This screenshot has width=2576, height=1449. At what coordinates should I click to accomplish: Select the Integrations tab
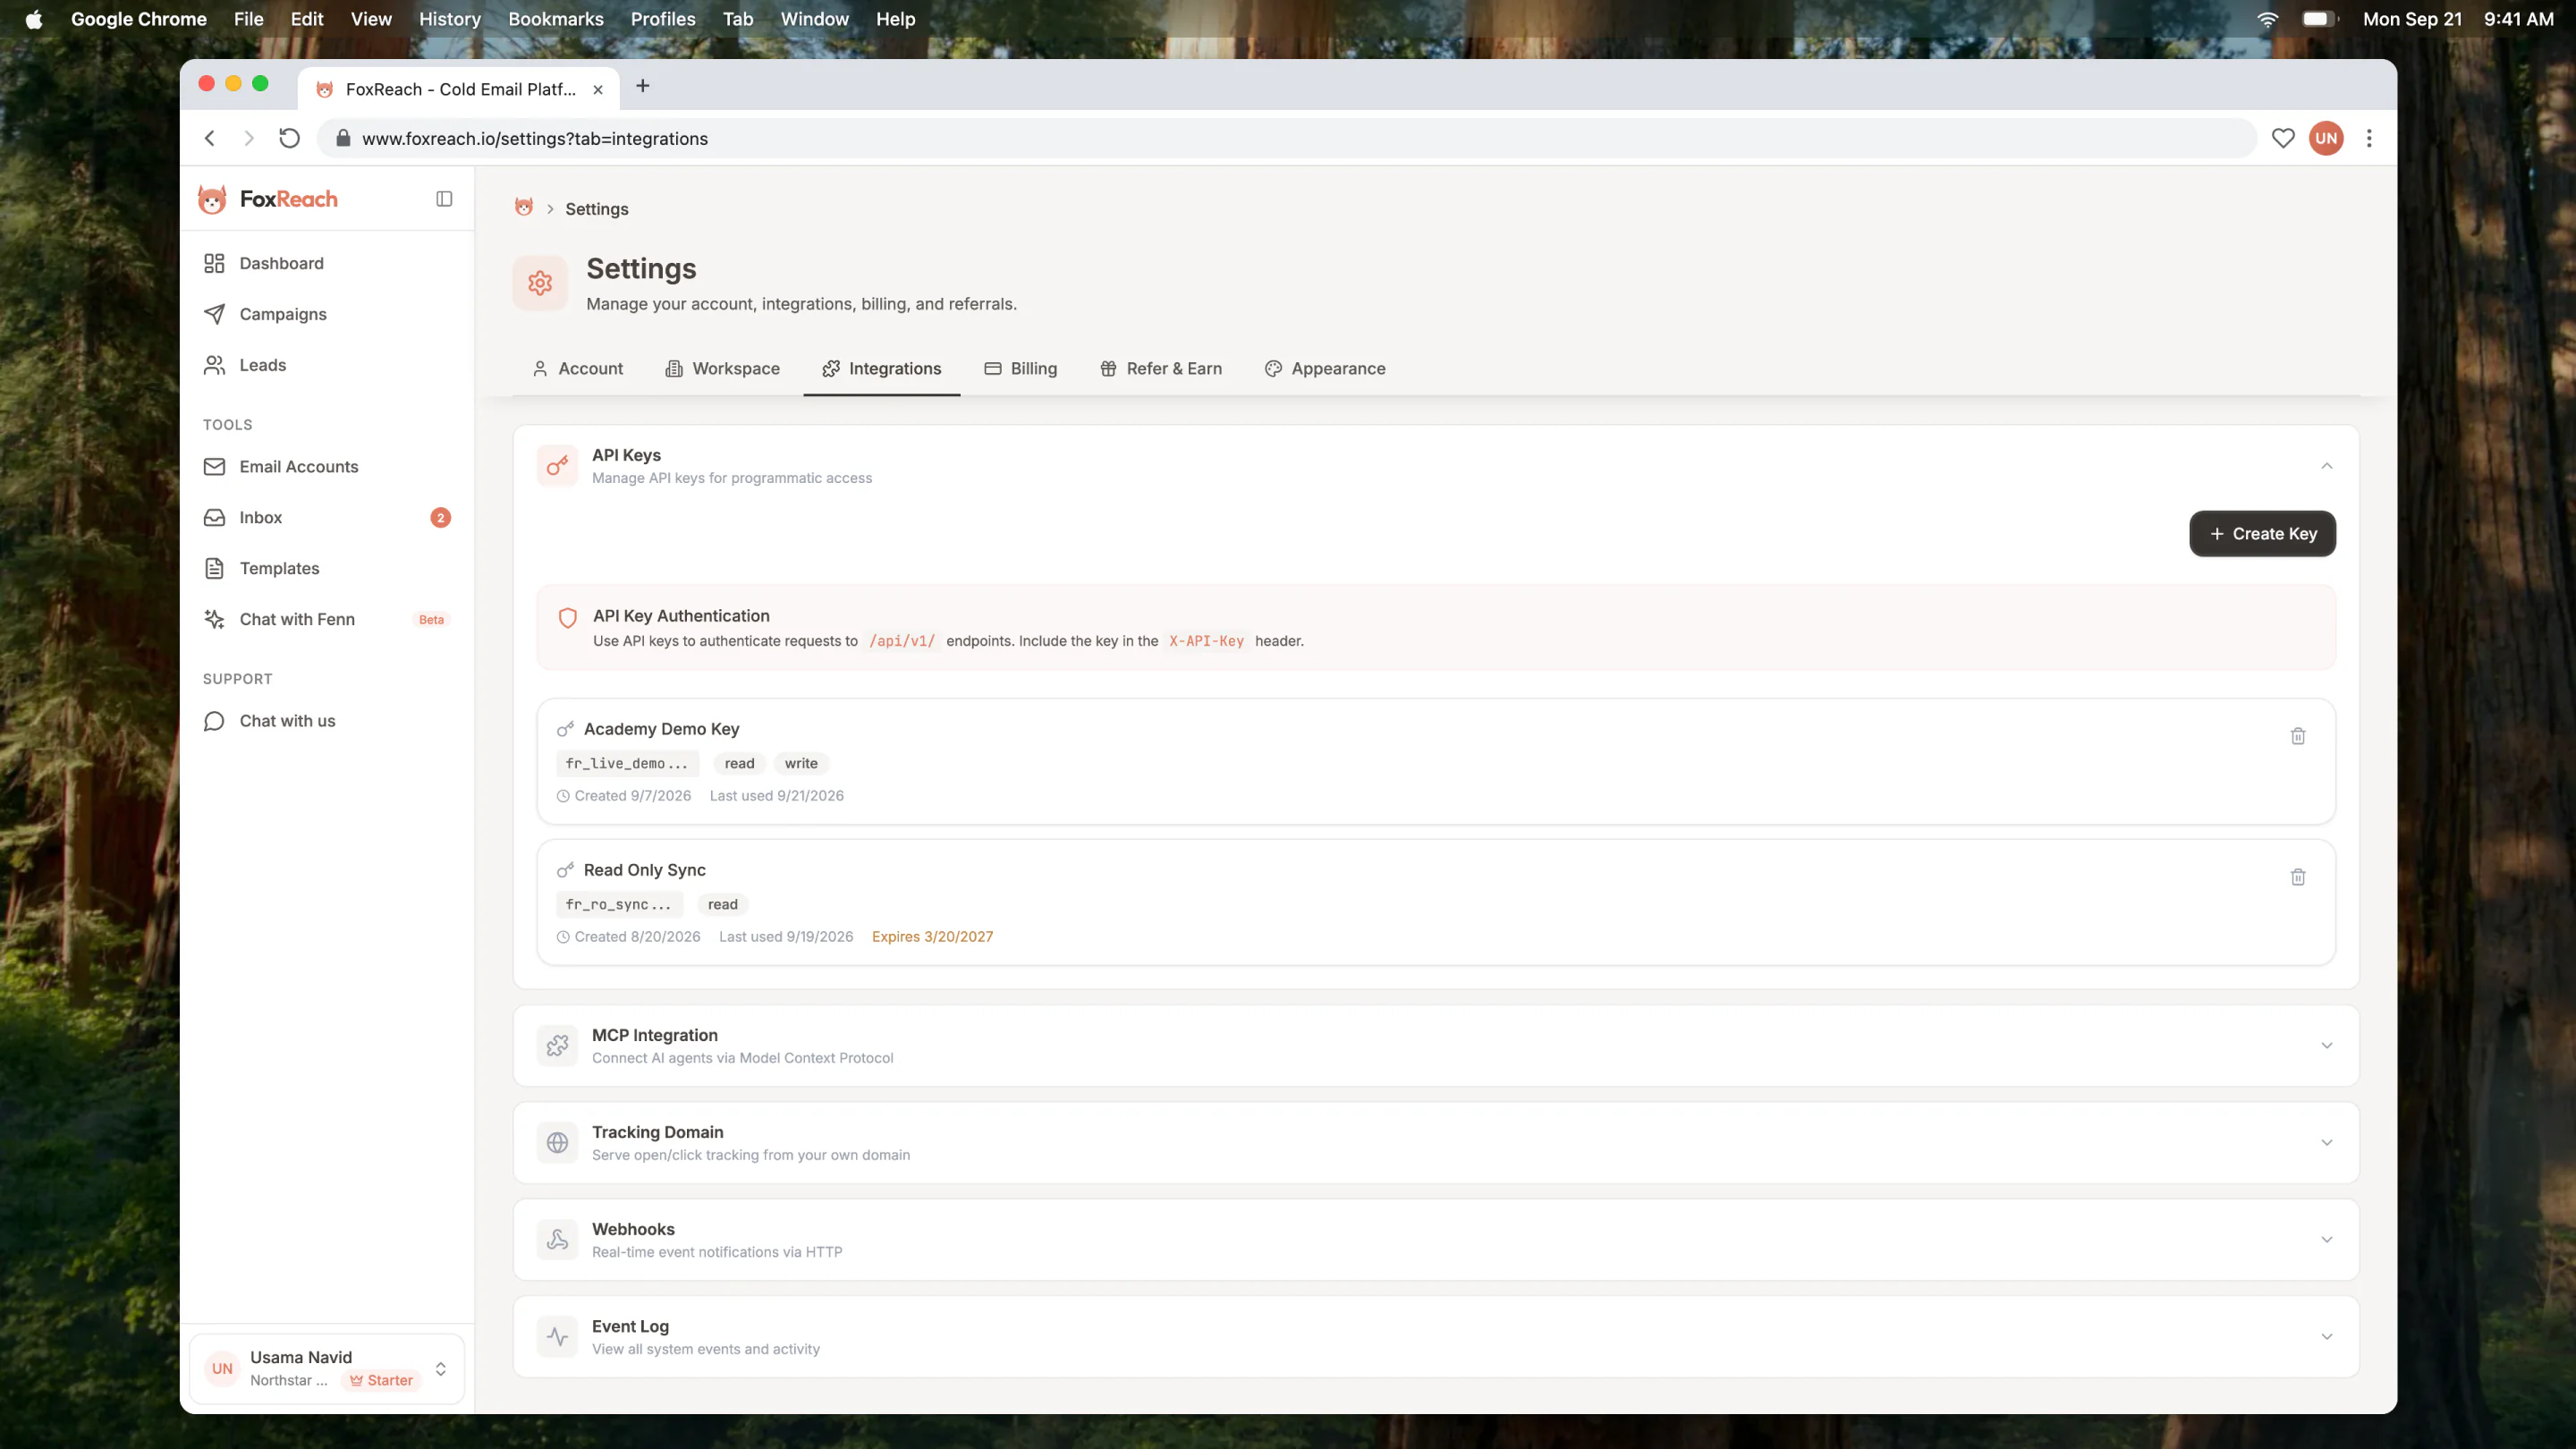pyautogui.click(x=881, y=368)
